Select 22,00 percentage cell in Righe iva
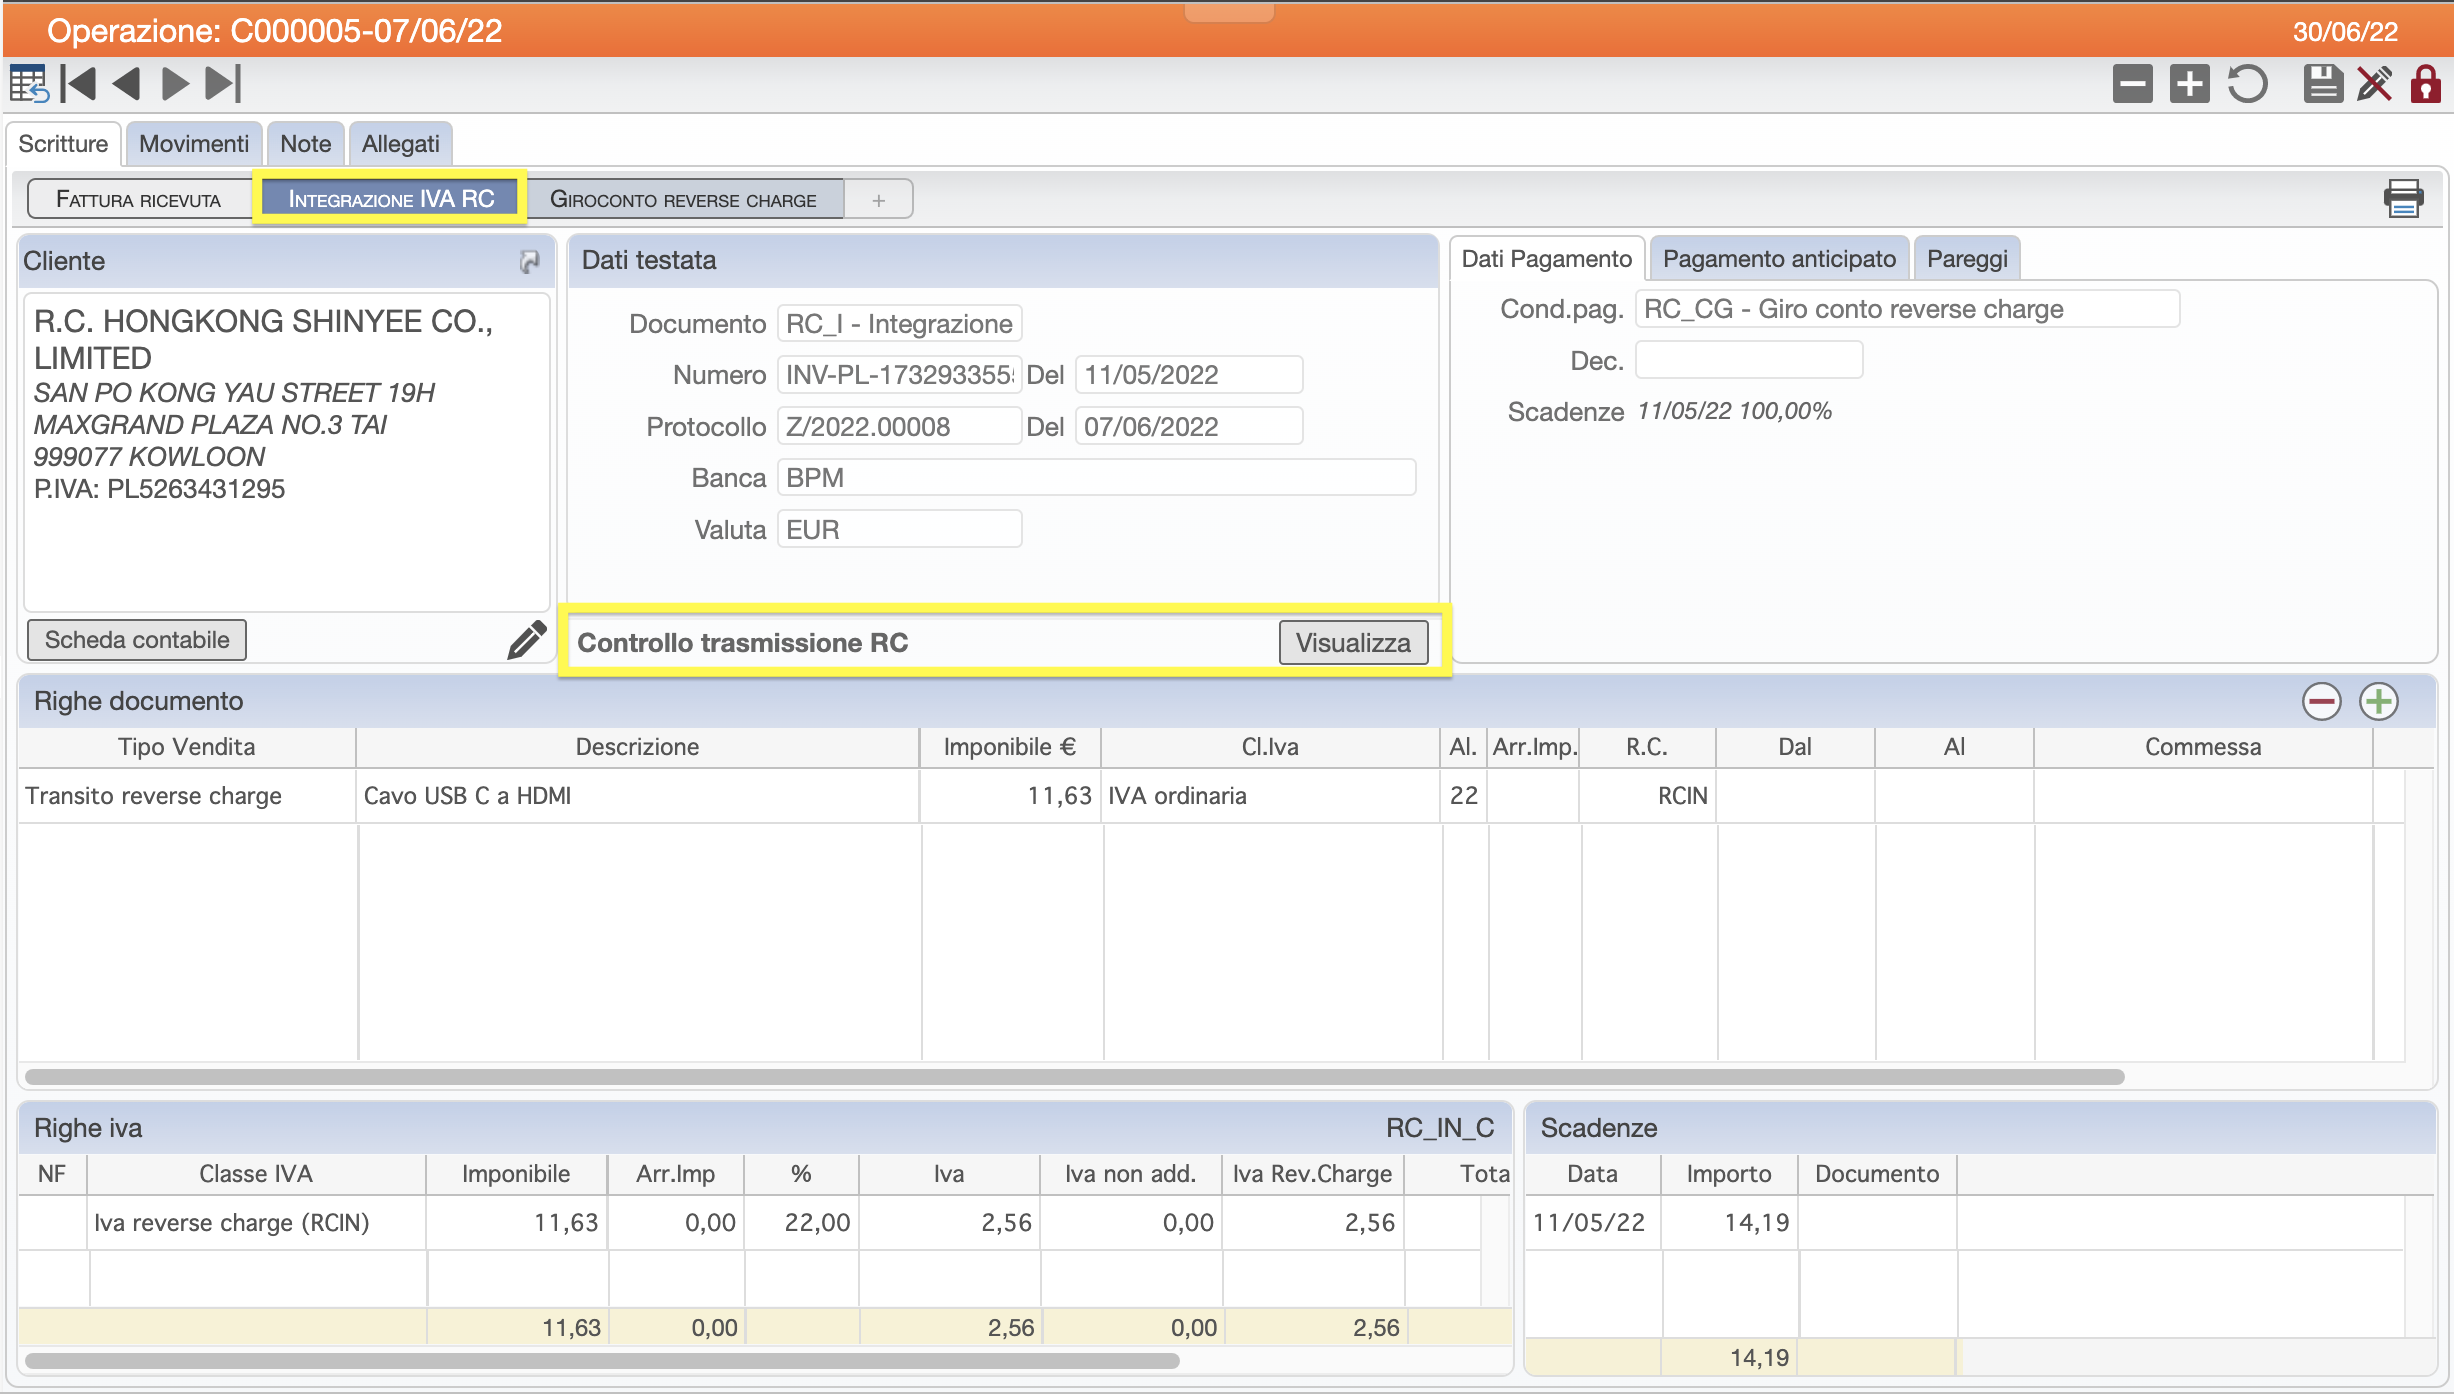 click(801, 1223)
